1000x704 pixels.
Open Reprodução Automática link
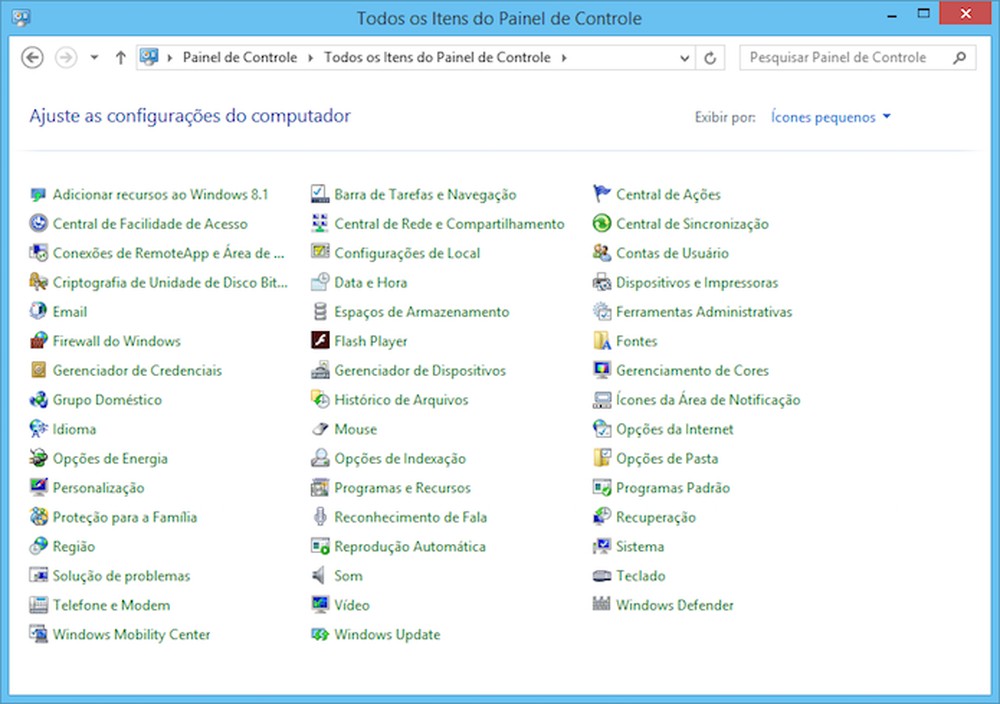[x=410, y=546]
